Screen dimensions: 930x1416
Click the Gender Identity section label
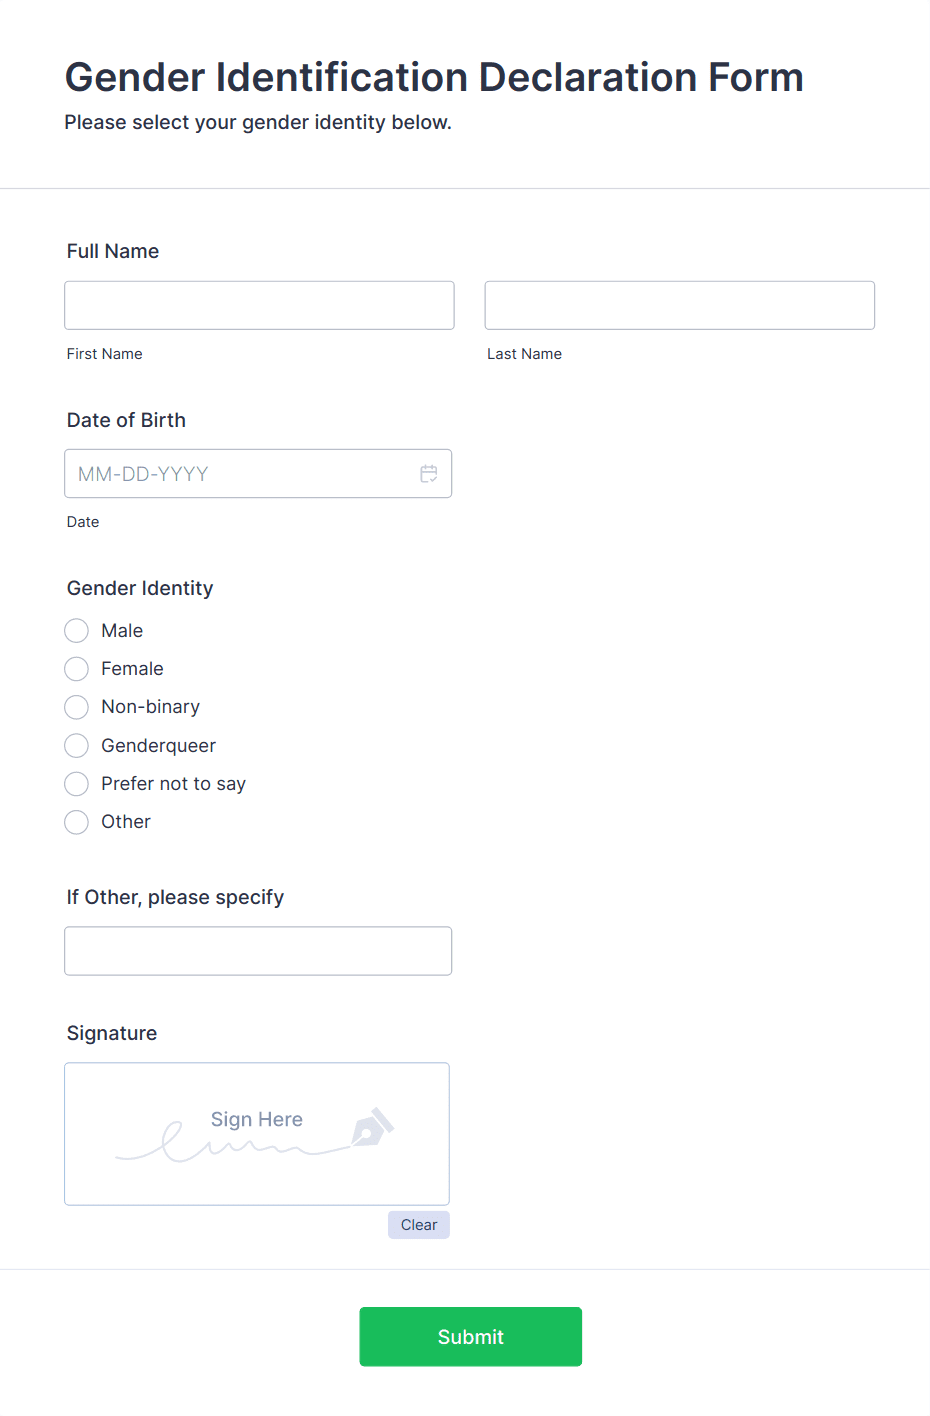point(139,588)
